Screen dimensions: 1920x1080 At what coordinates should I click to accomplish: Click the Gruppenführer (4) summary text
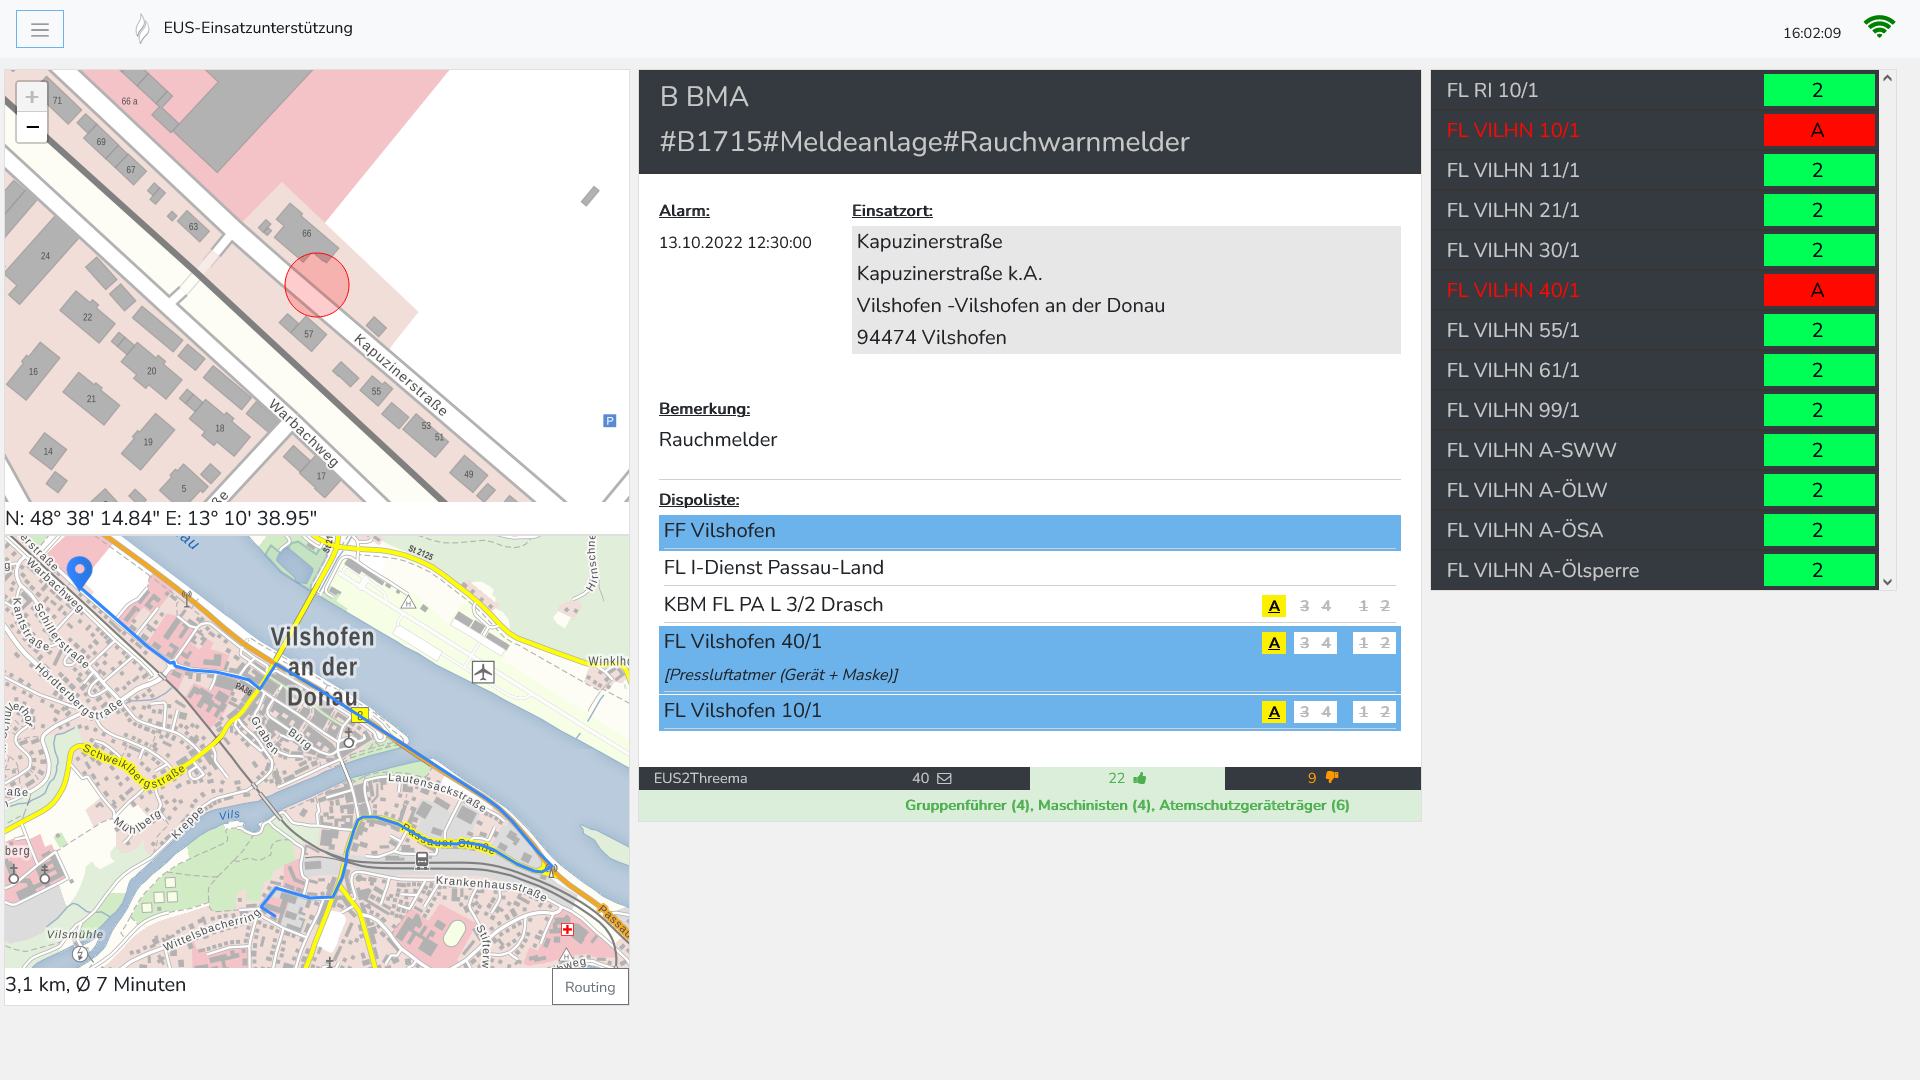[967, 805]
